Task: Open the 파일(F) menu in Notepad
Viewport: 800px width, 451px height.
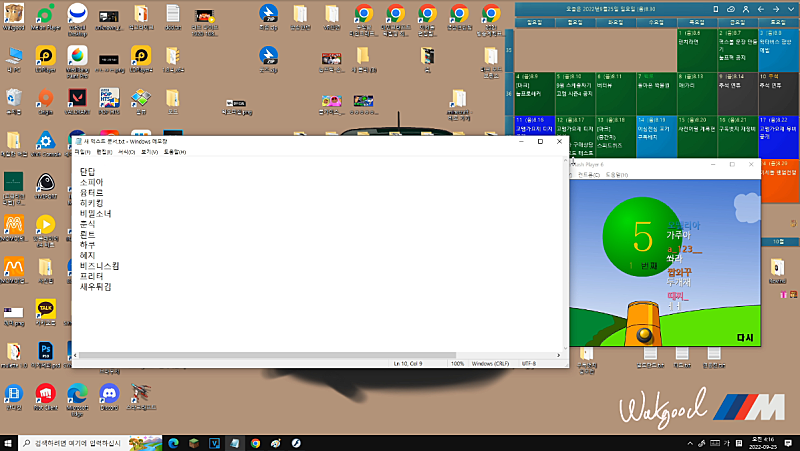Action: pos(82,152)
